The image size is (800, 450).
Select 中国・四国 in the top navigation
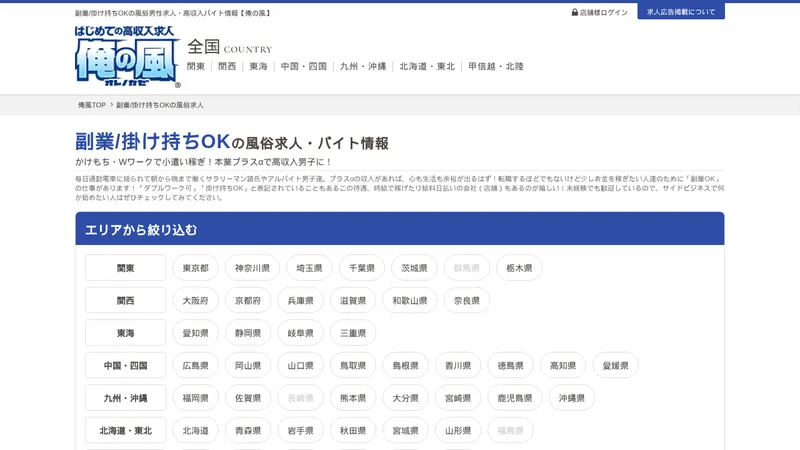(x=304, y=66)
